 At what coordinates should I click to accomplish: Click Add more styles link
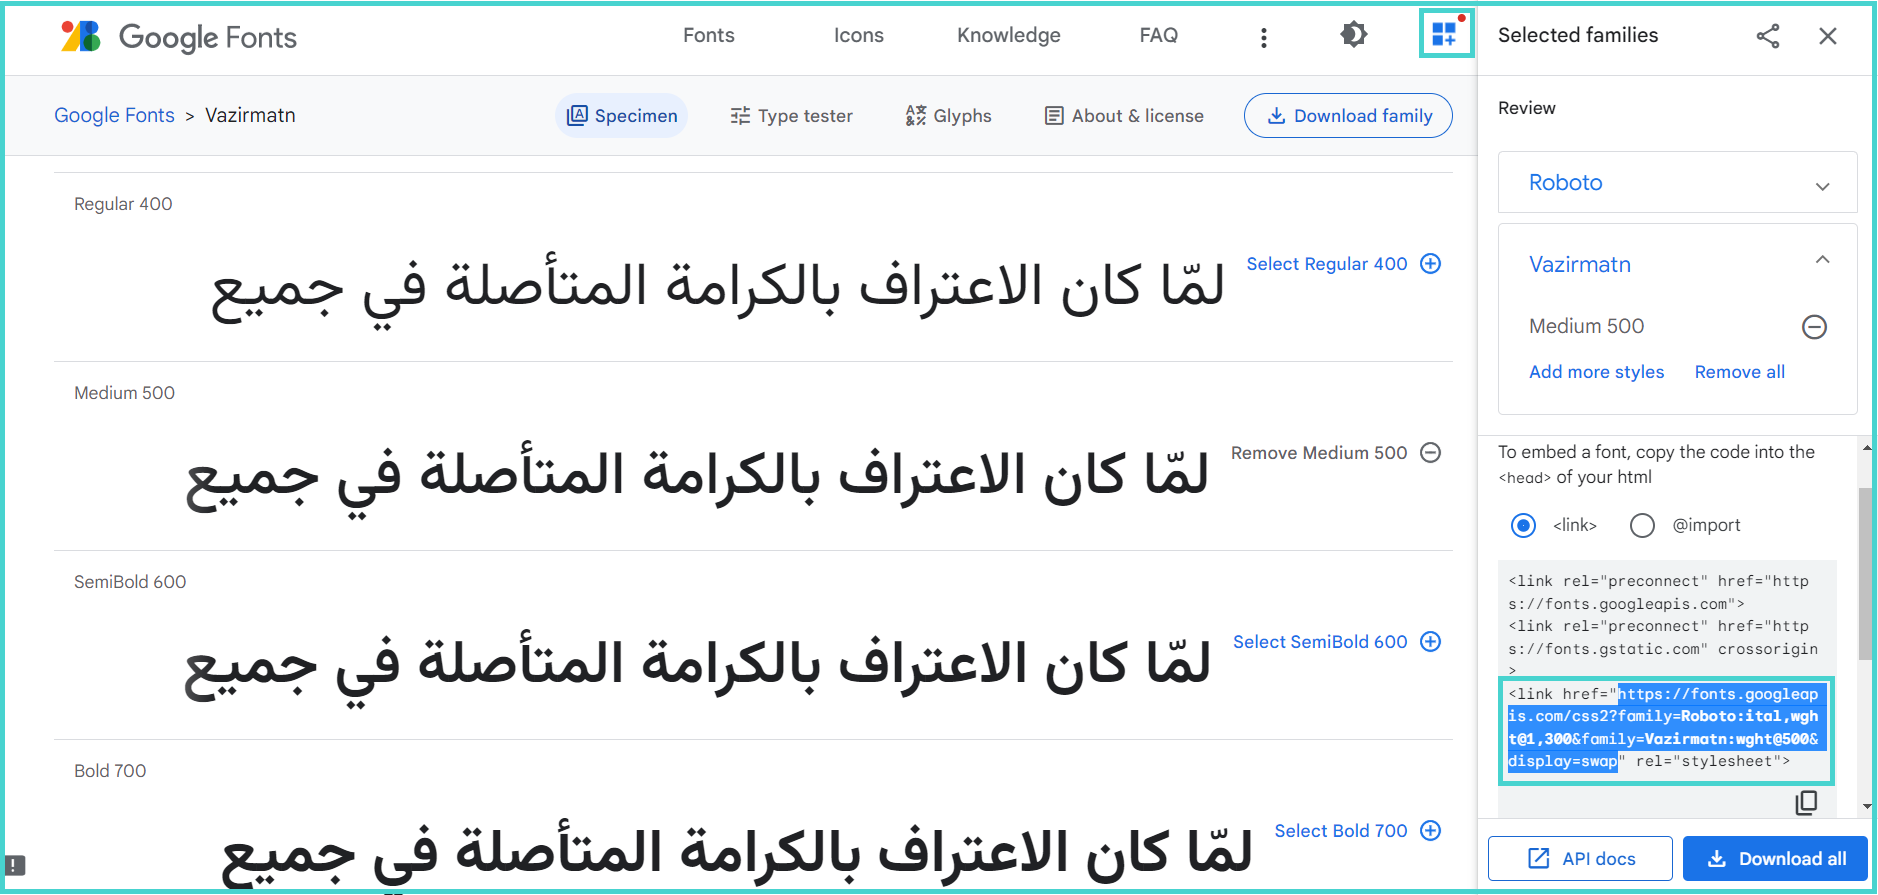(x=1597, y=372)
